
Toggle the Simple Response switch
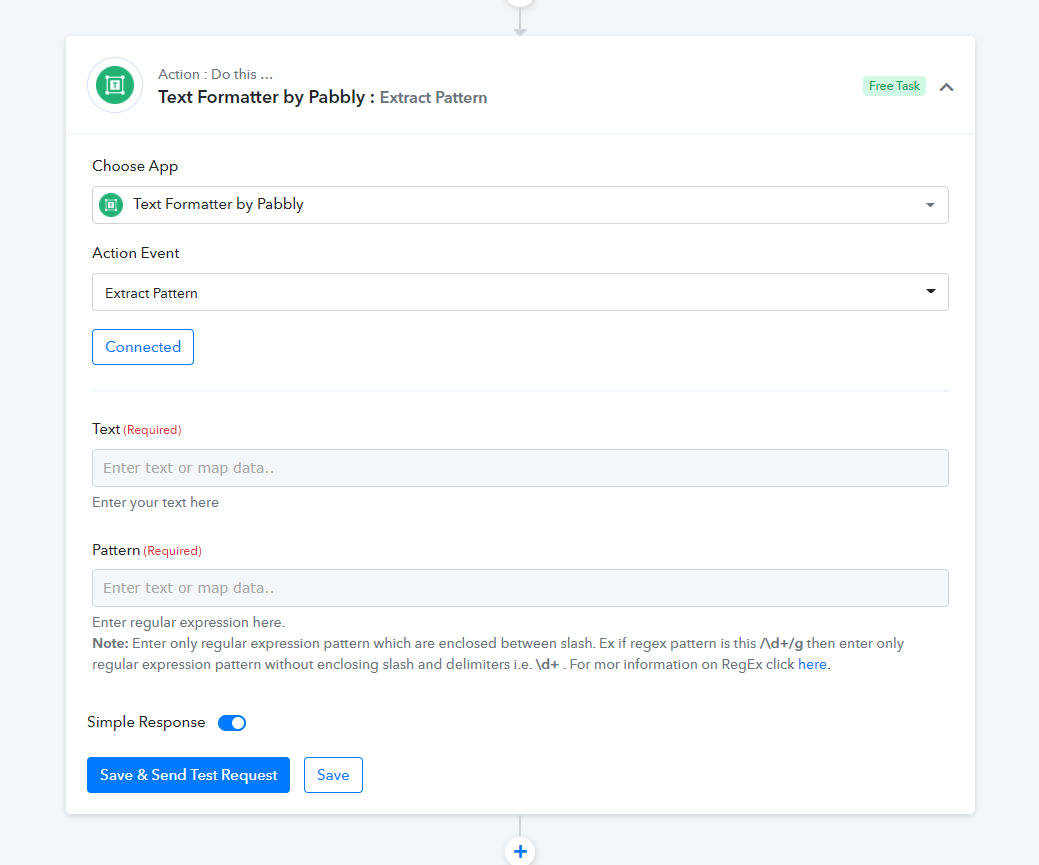pos(232,722)
